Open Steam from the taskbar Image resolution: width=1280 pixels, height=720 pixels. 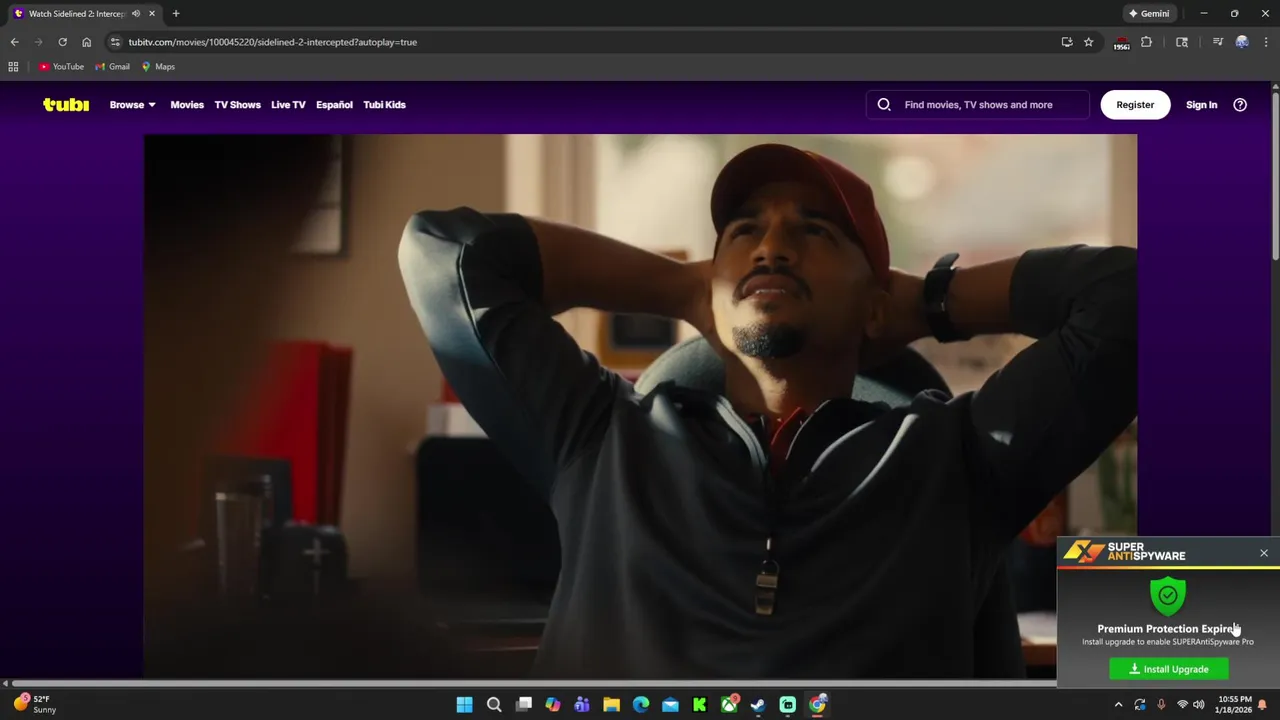pyautogui.click(x=758, y=705)
